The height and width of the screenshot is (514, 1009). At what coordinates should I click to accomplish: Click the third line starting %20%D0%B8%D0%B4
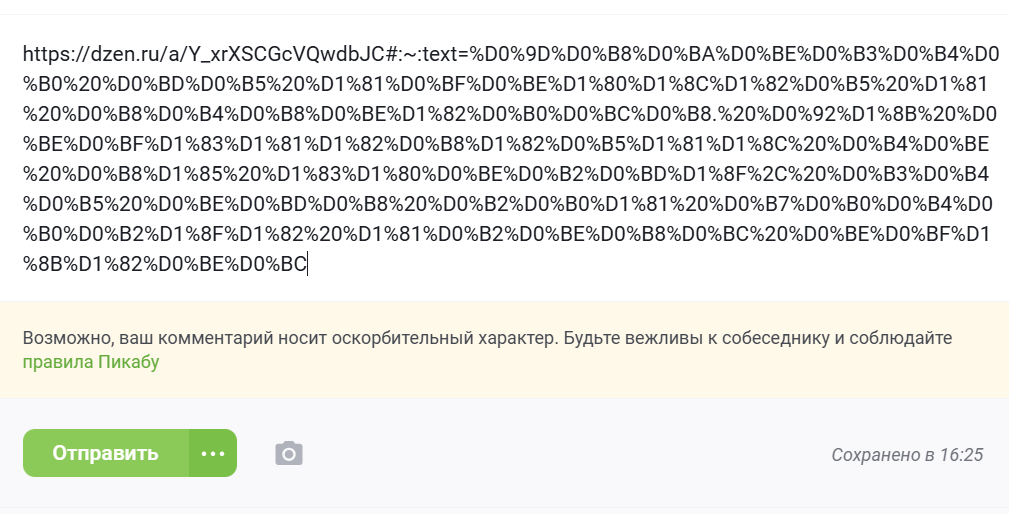[510, 114]
